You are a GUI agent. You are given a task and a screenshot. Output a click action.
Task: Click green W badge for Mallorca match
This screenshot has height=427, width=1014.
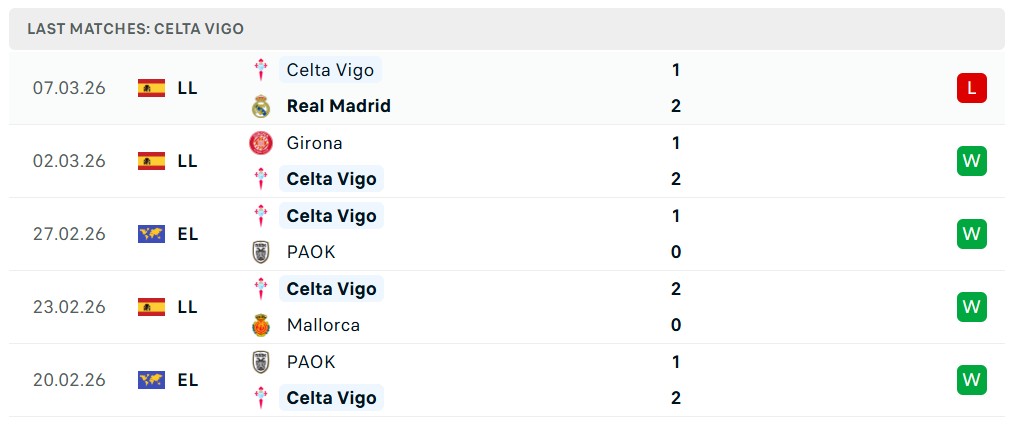coord(971,307)
